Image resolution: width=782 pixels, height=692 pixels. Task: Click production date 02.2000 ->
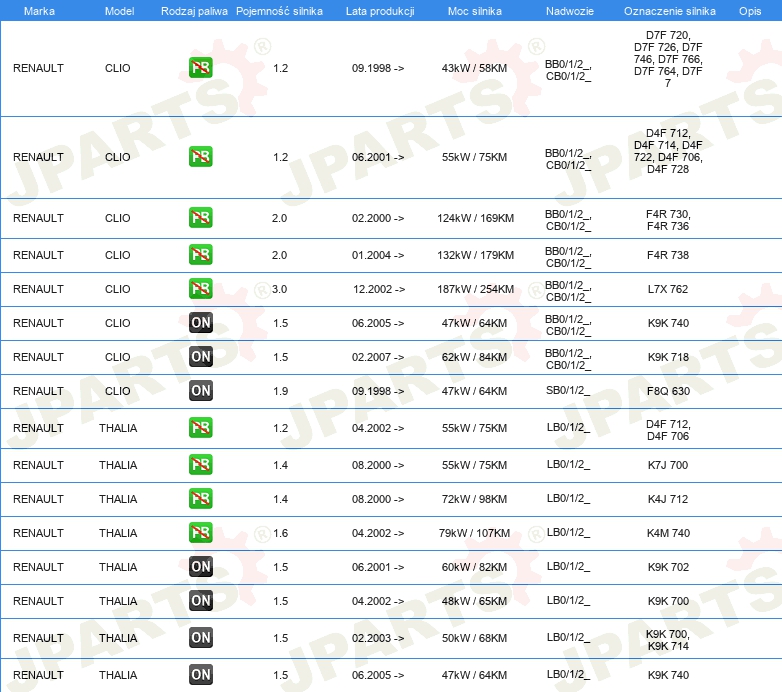click(x=378, y=218)
